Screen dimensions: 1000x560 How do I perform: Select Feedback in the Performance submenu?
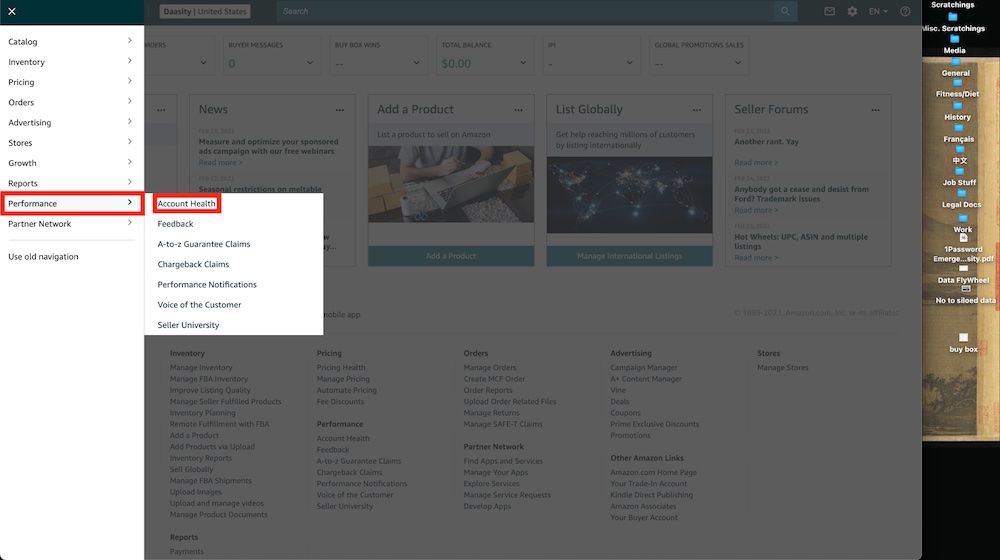click(175, 224)
